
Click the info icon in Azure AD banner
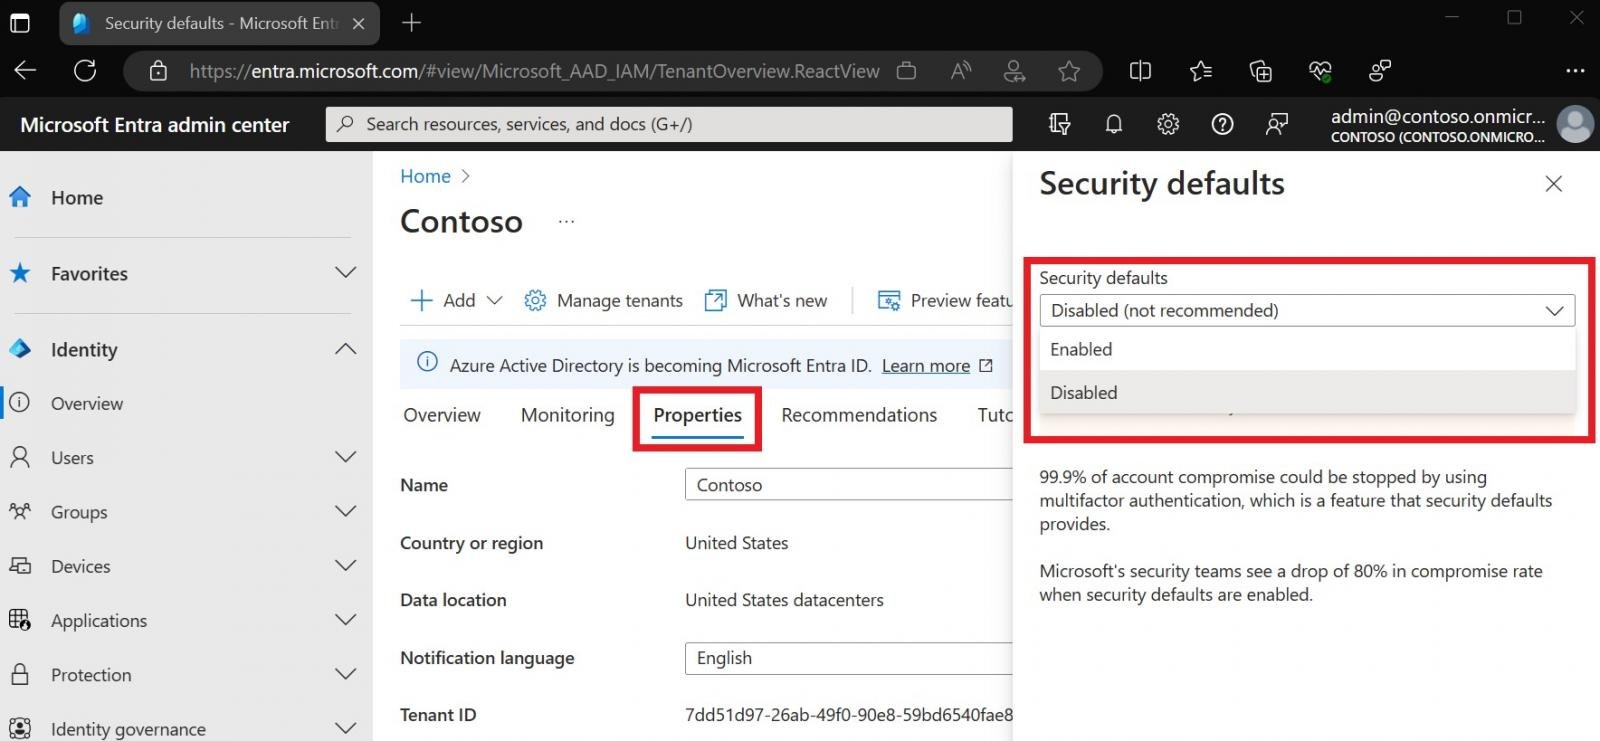pyautogui.click(x=427, y=362)
